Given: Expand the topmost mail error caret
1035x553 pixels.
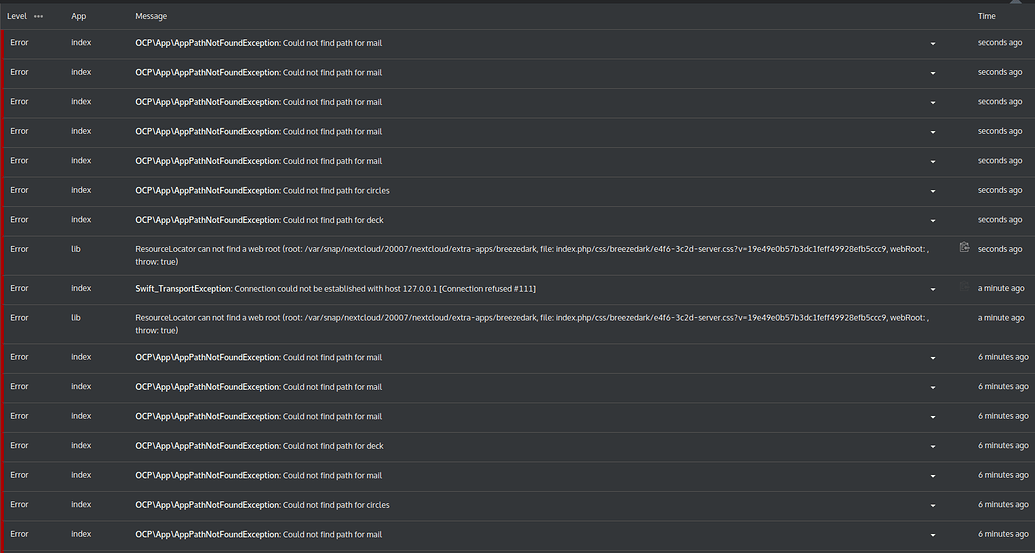Looking at the screenshot, I should tap(933, 44).
